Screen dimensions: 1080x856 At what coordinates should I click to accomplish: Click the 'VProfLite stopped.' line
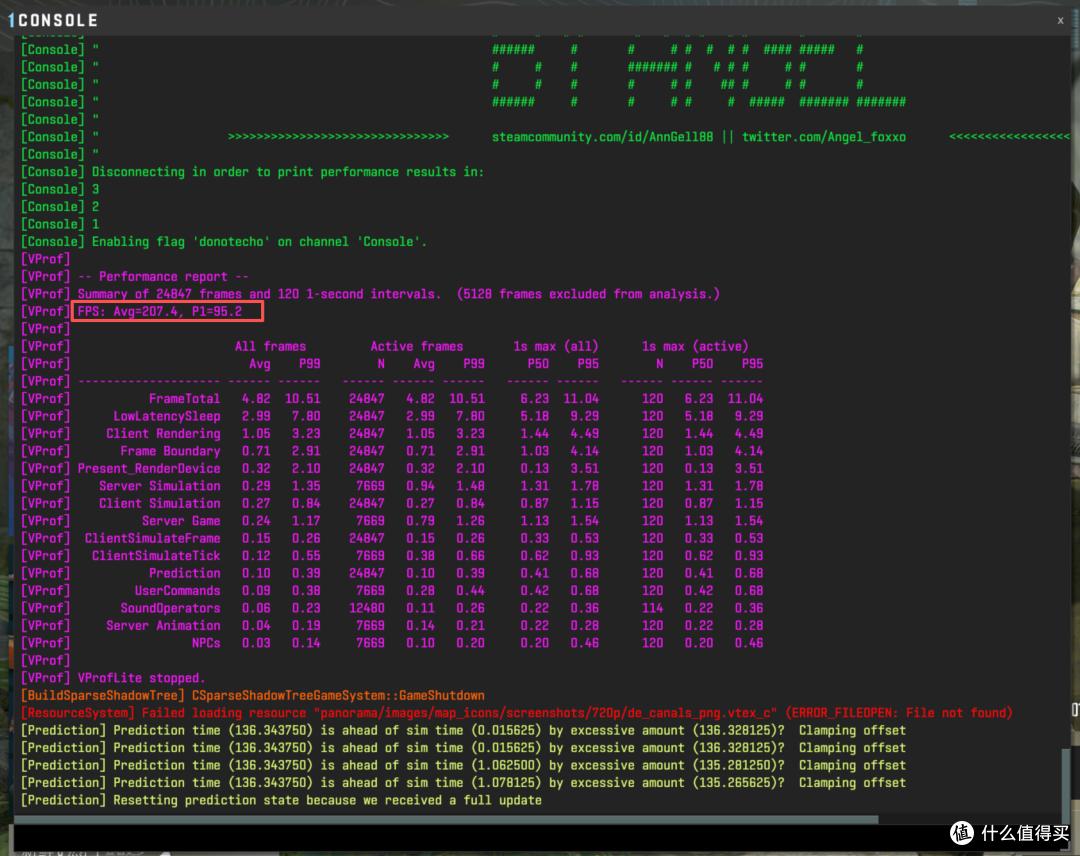(141, 678)
